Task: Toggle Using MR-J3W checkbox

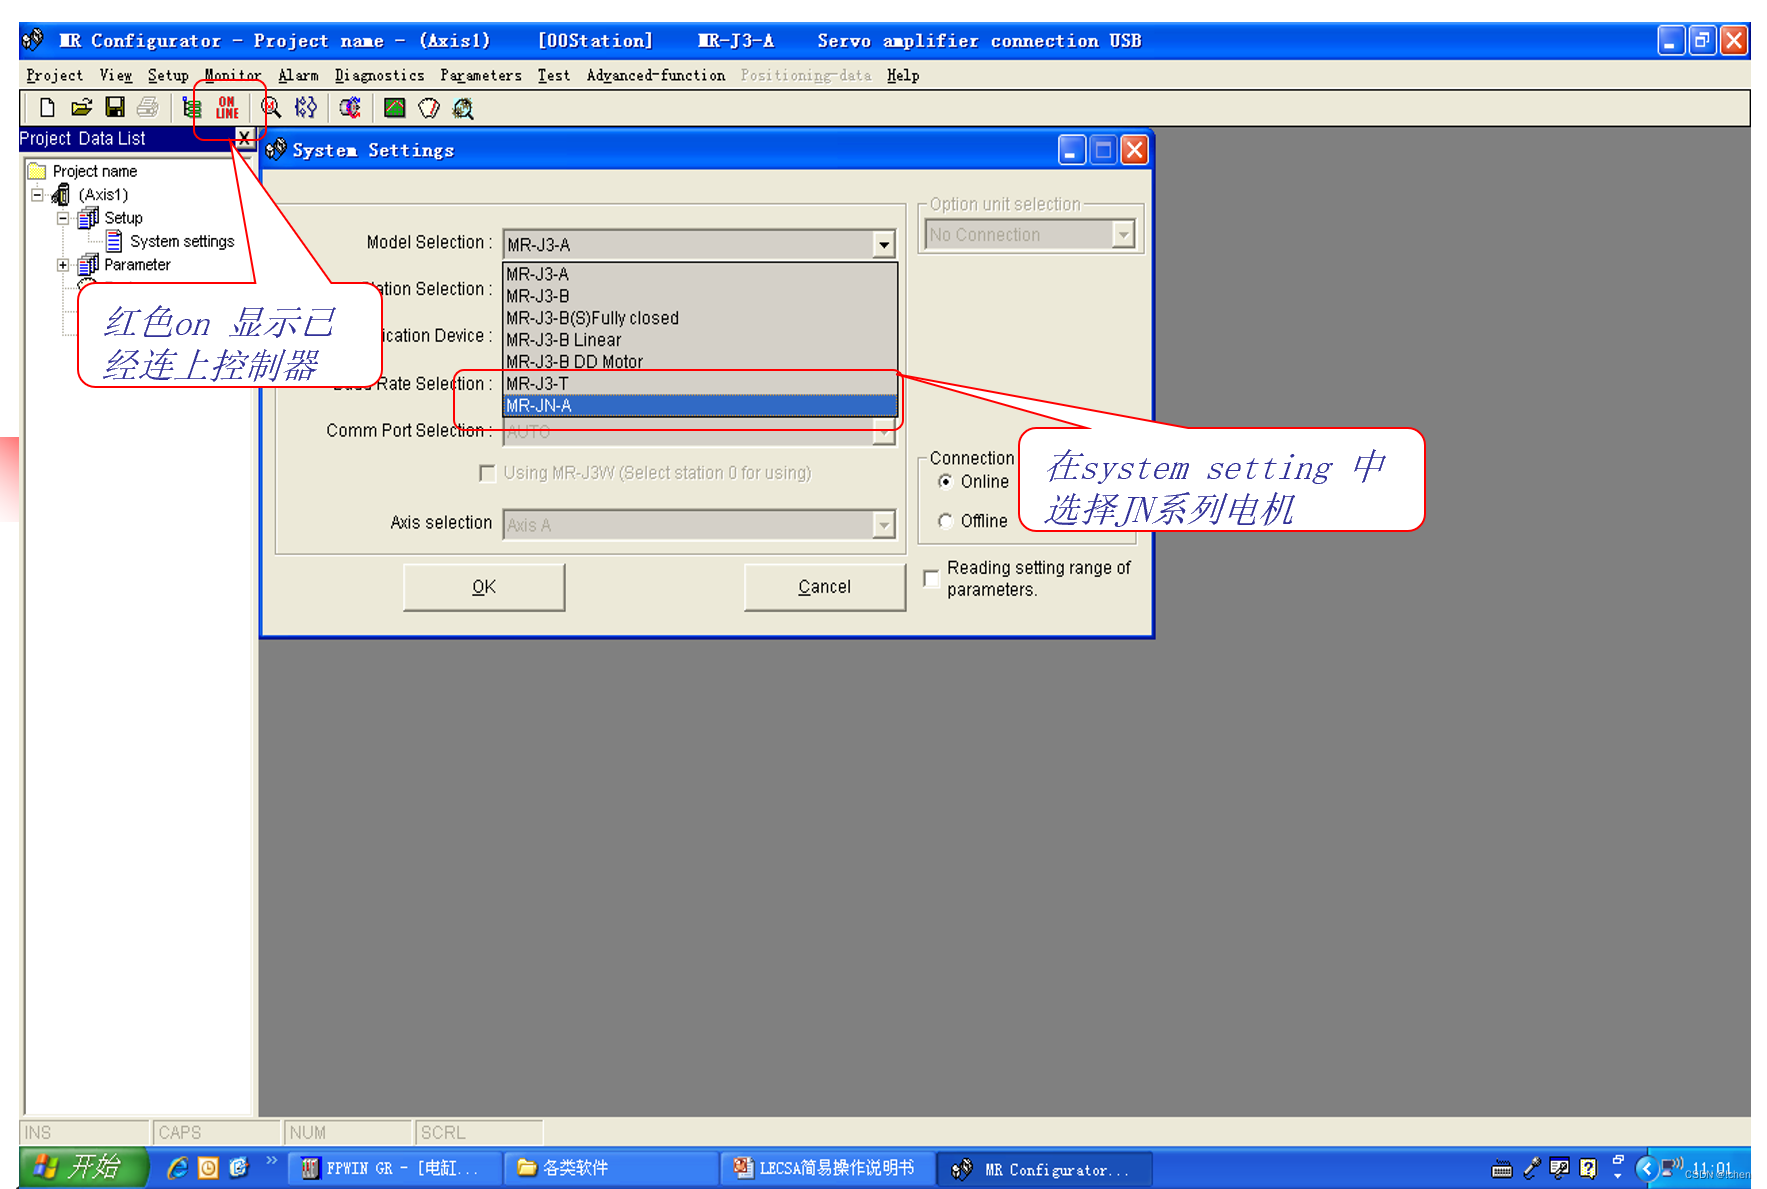Action: [x=487, y=473]
